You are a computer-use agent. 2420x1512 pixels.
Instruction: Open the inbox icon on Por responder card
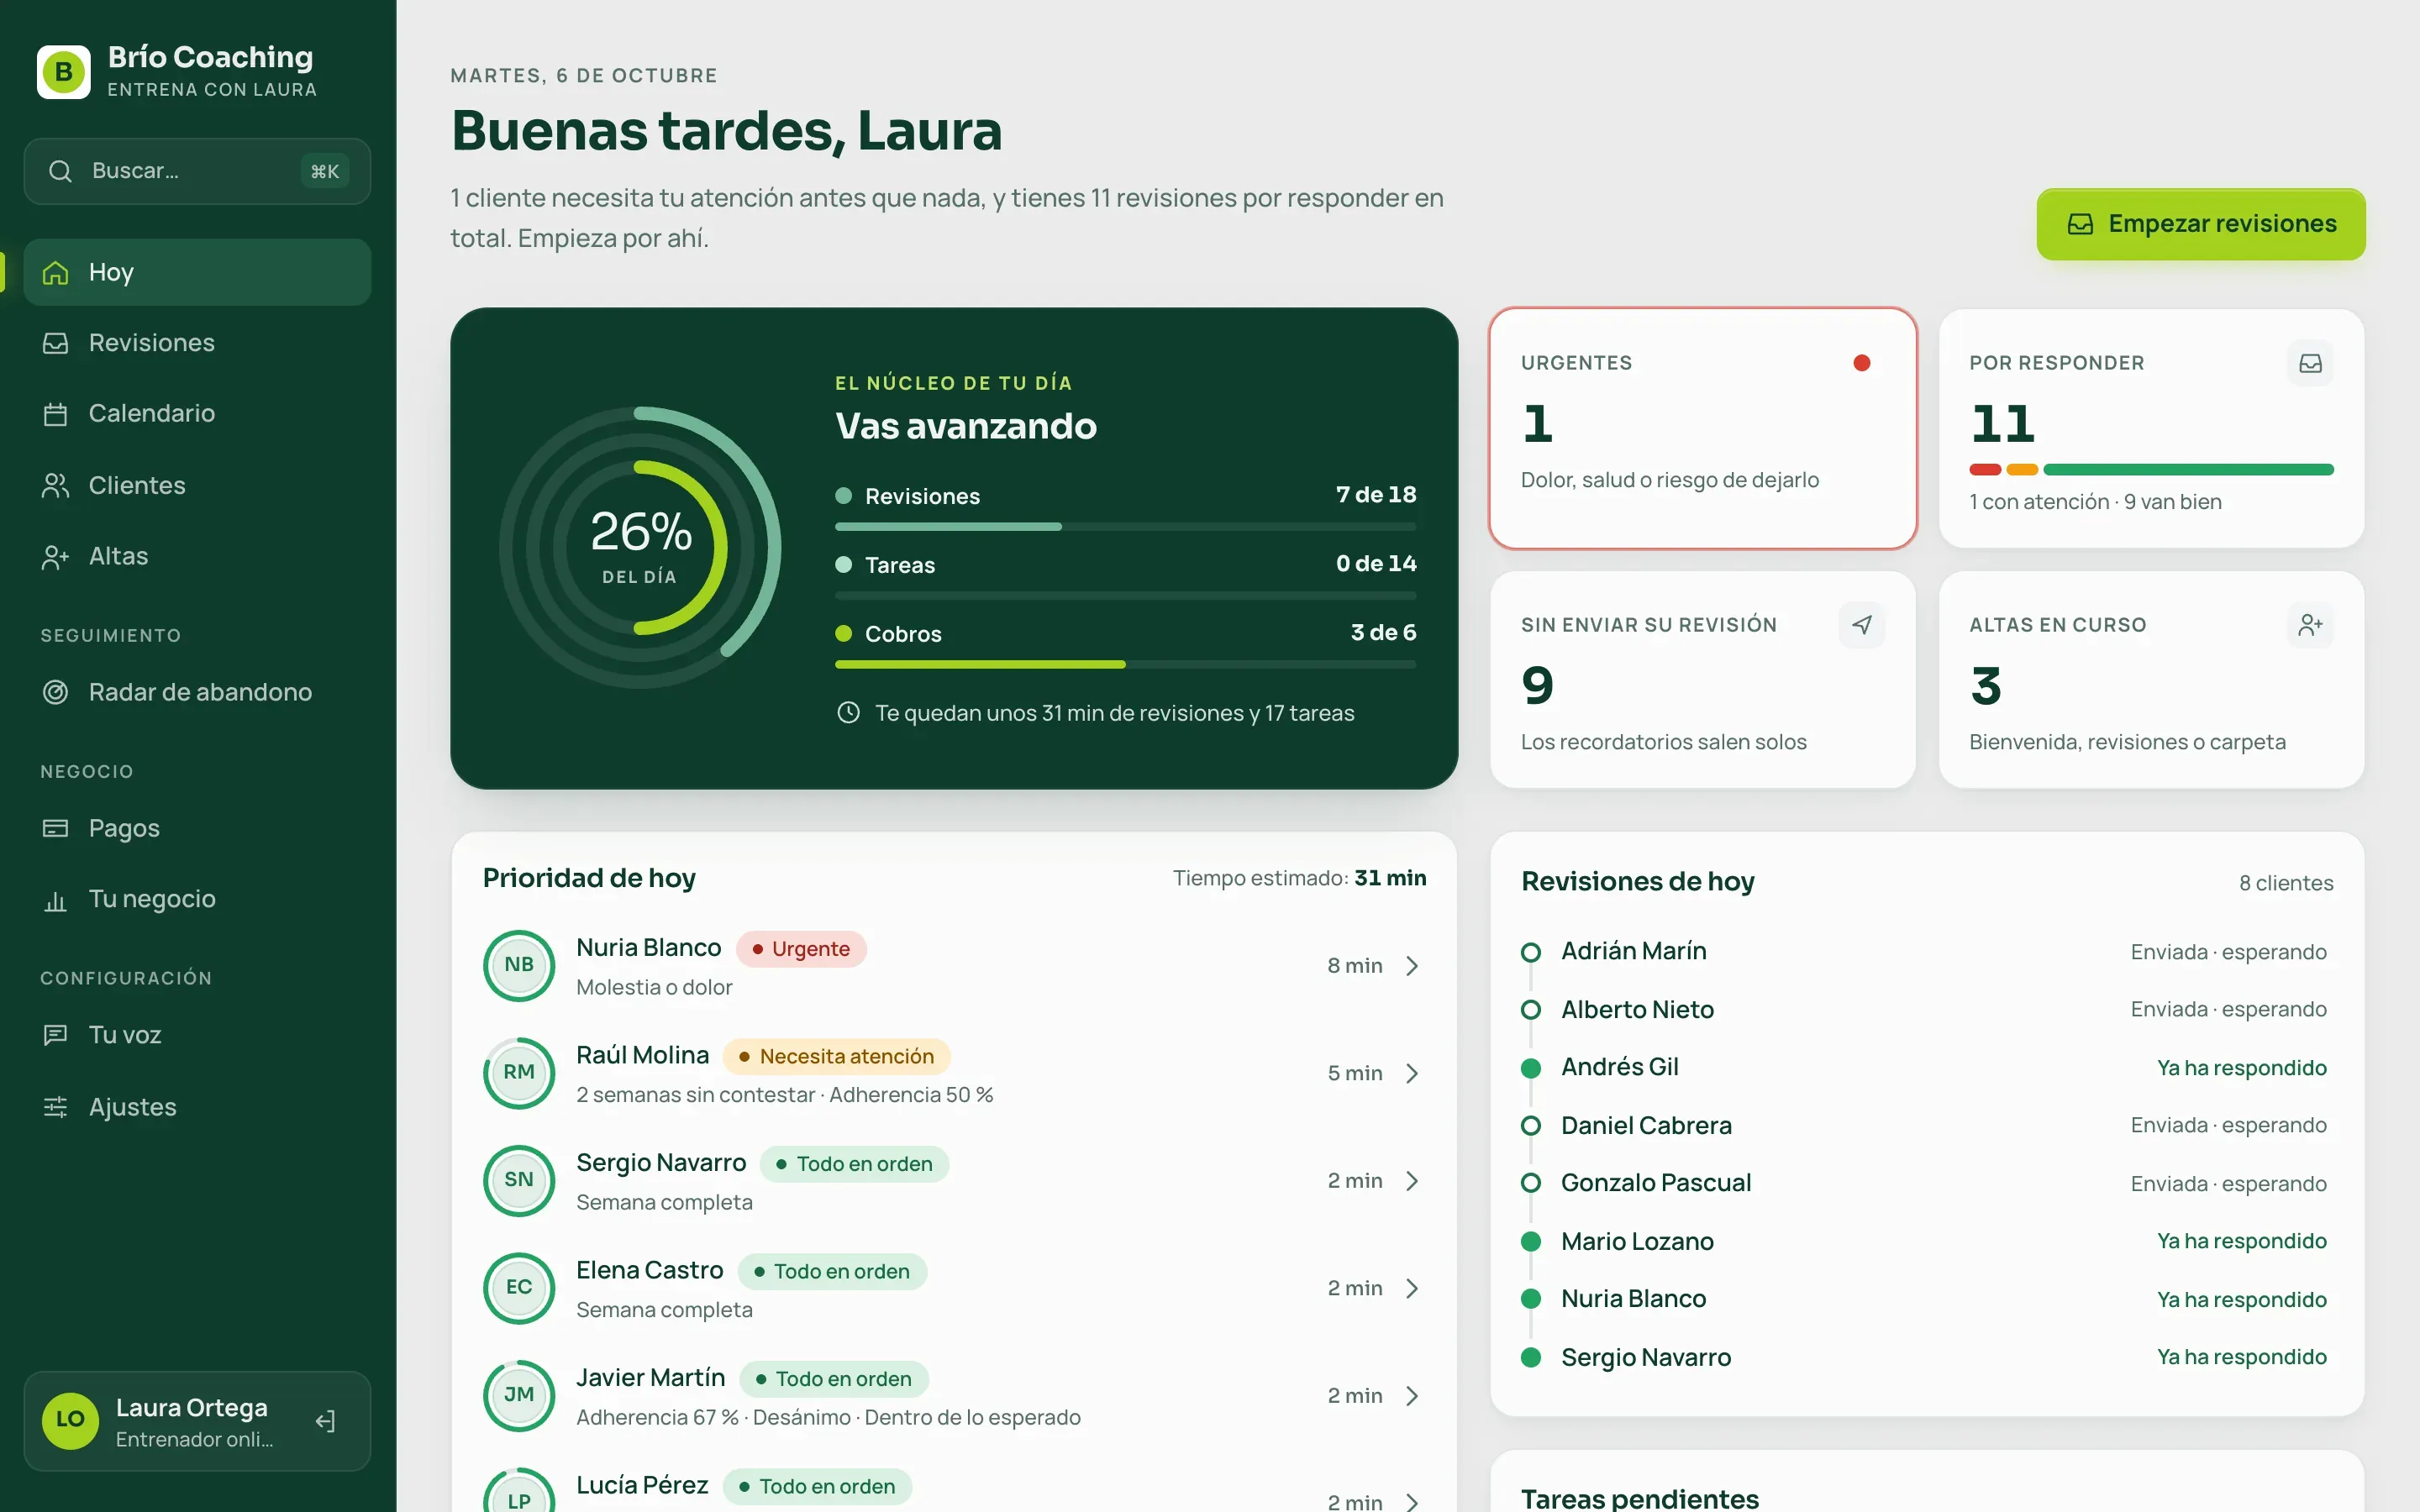coord(2310,363)
